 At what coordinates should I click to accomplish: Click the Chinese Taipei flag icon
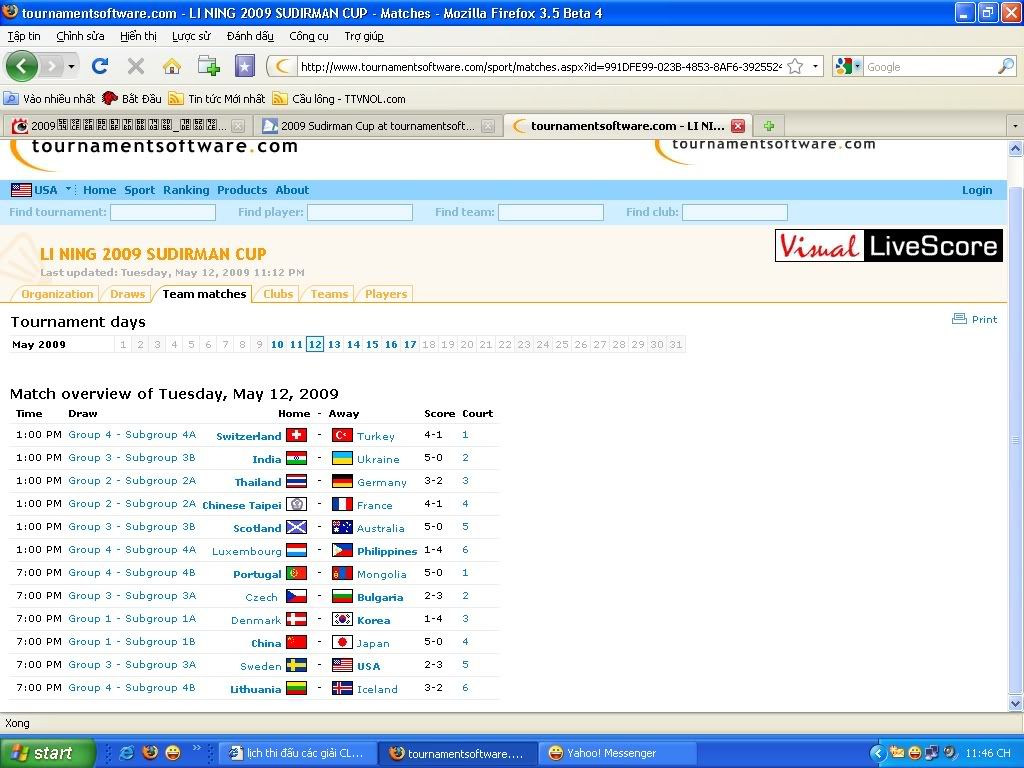coord(296,504)
